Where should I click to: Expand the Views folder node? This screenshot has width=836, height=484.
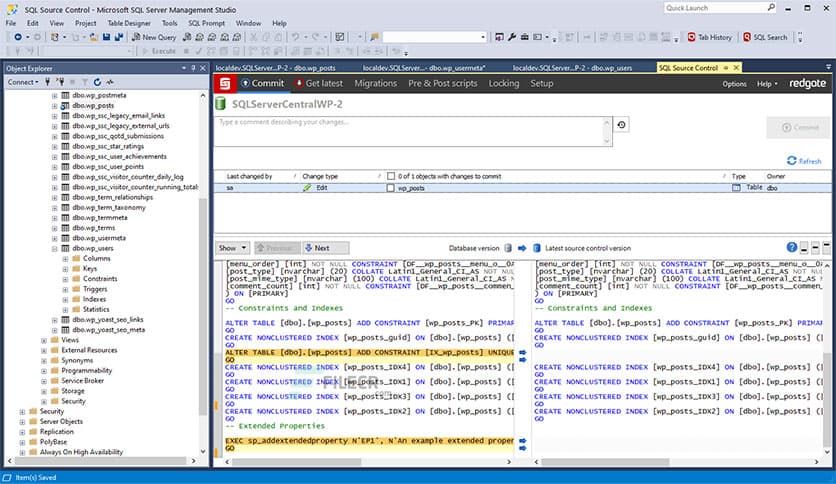coord(44,340)
